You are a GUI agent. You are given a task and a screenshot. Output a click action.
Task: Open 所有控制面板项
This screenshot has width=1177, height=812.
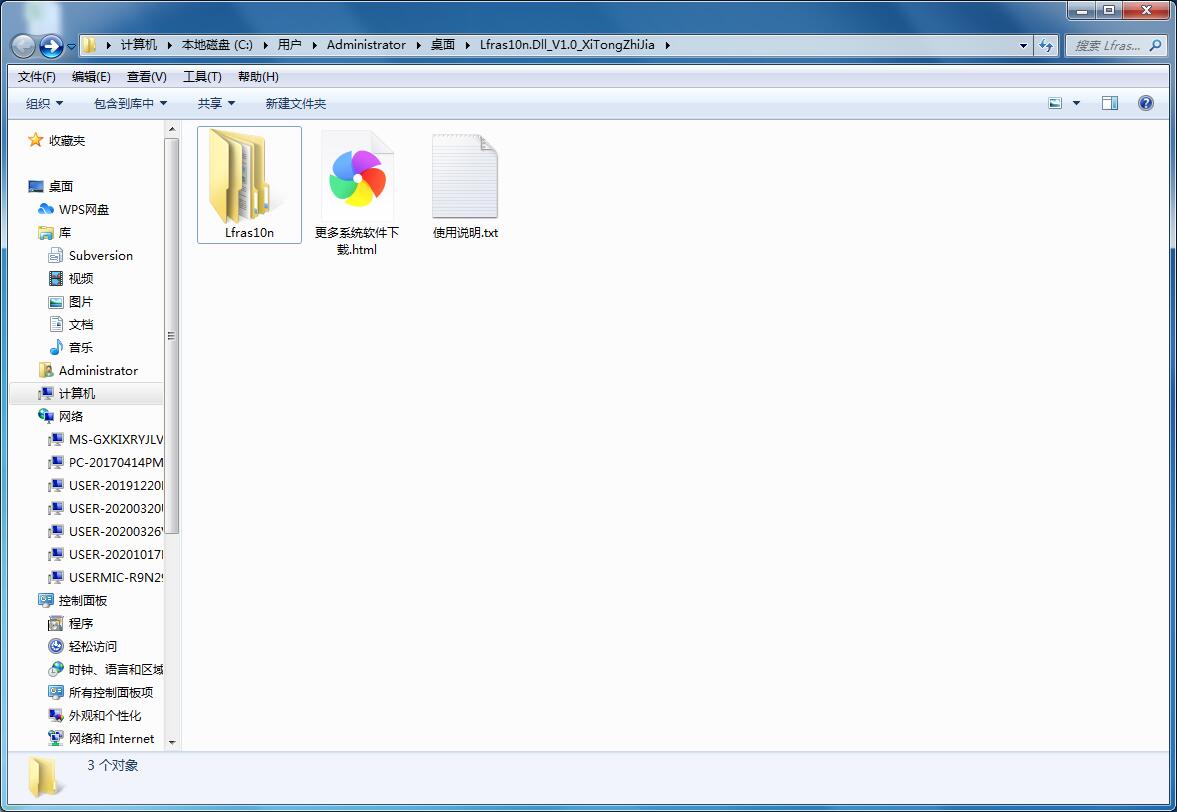[110, 693]
